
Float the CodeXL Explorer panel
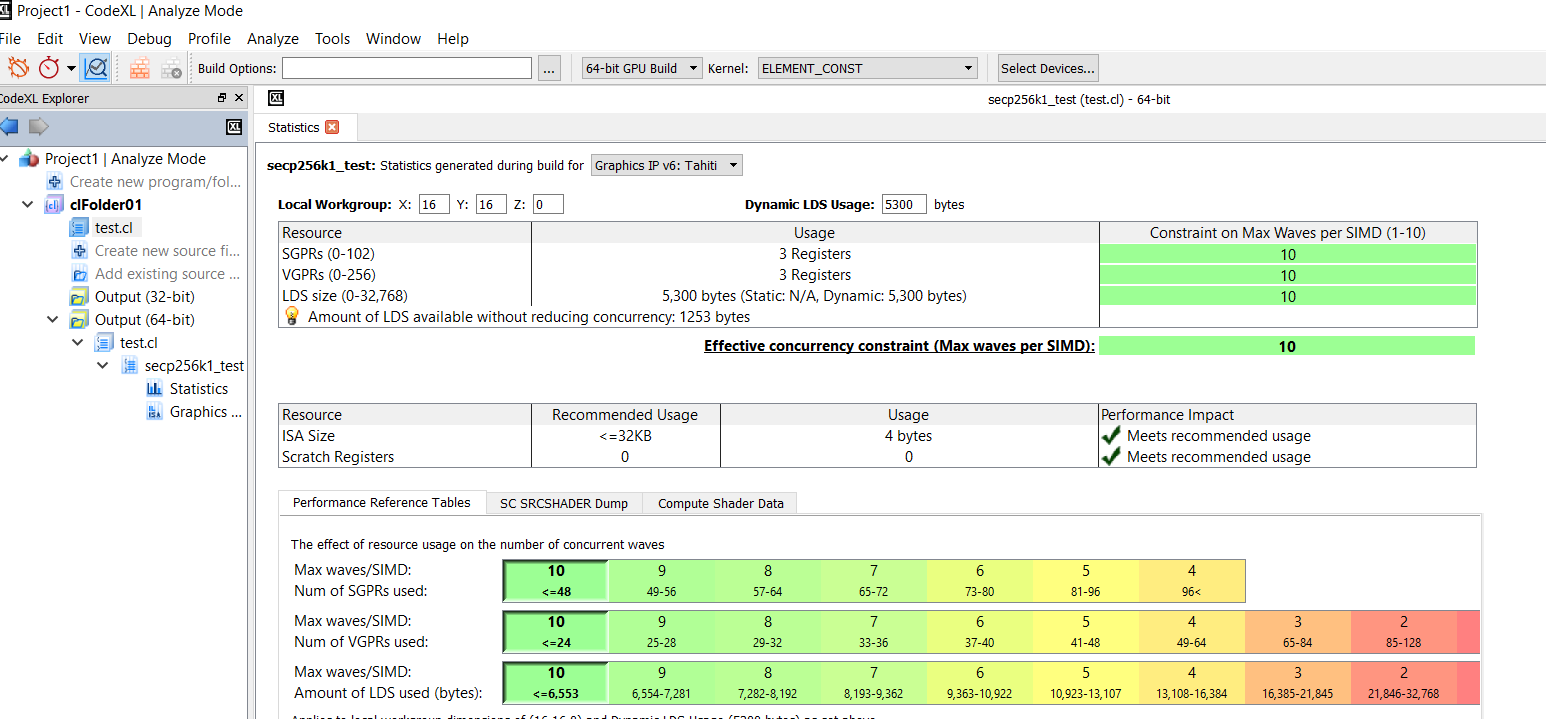pyautogui.click(x=222, y=98)
